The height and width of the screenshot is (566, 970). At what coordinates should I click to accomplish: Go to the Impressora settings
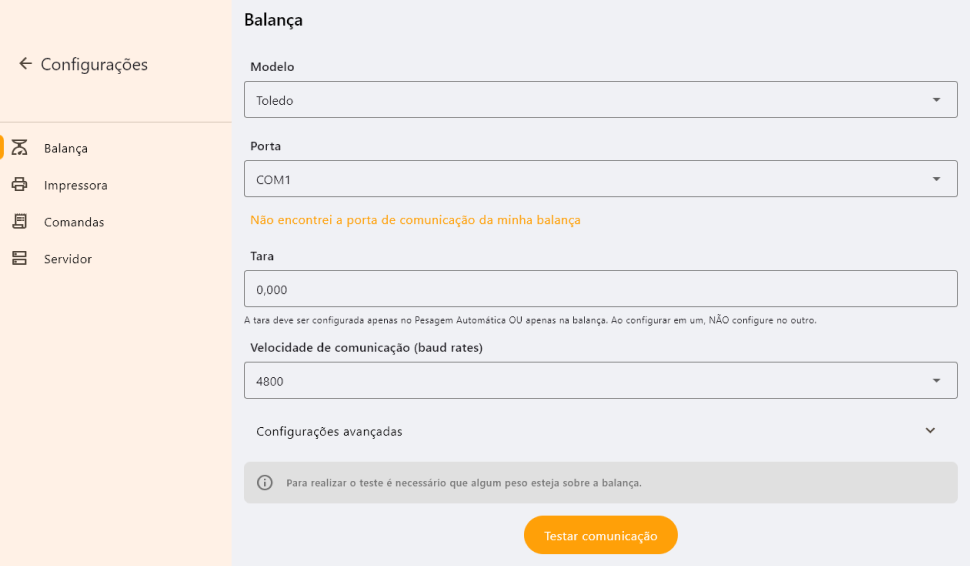75,185
